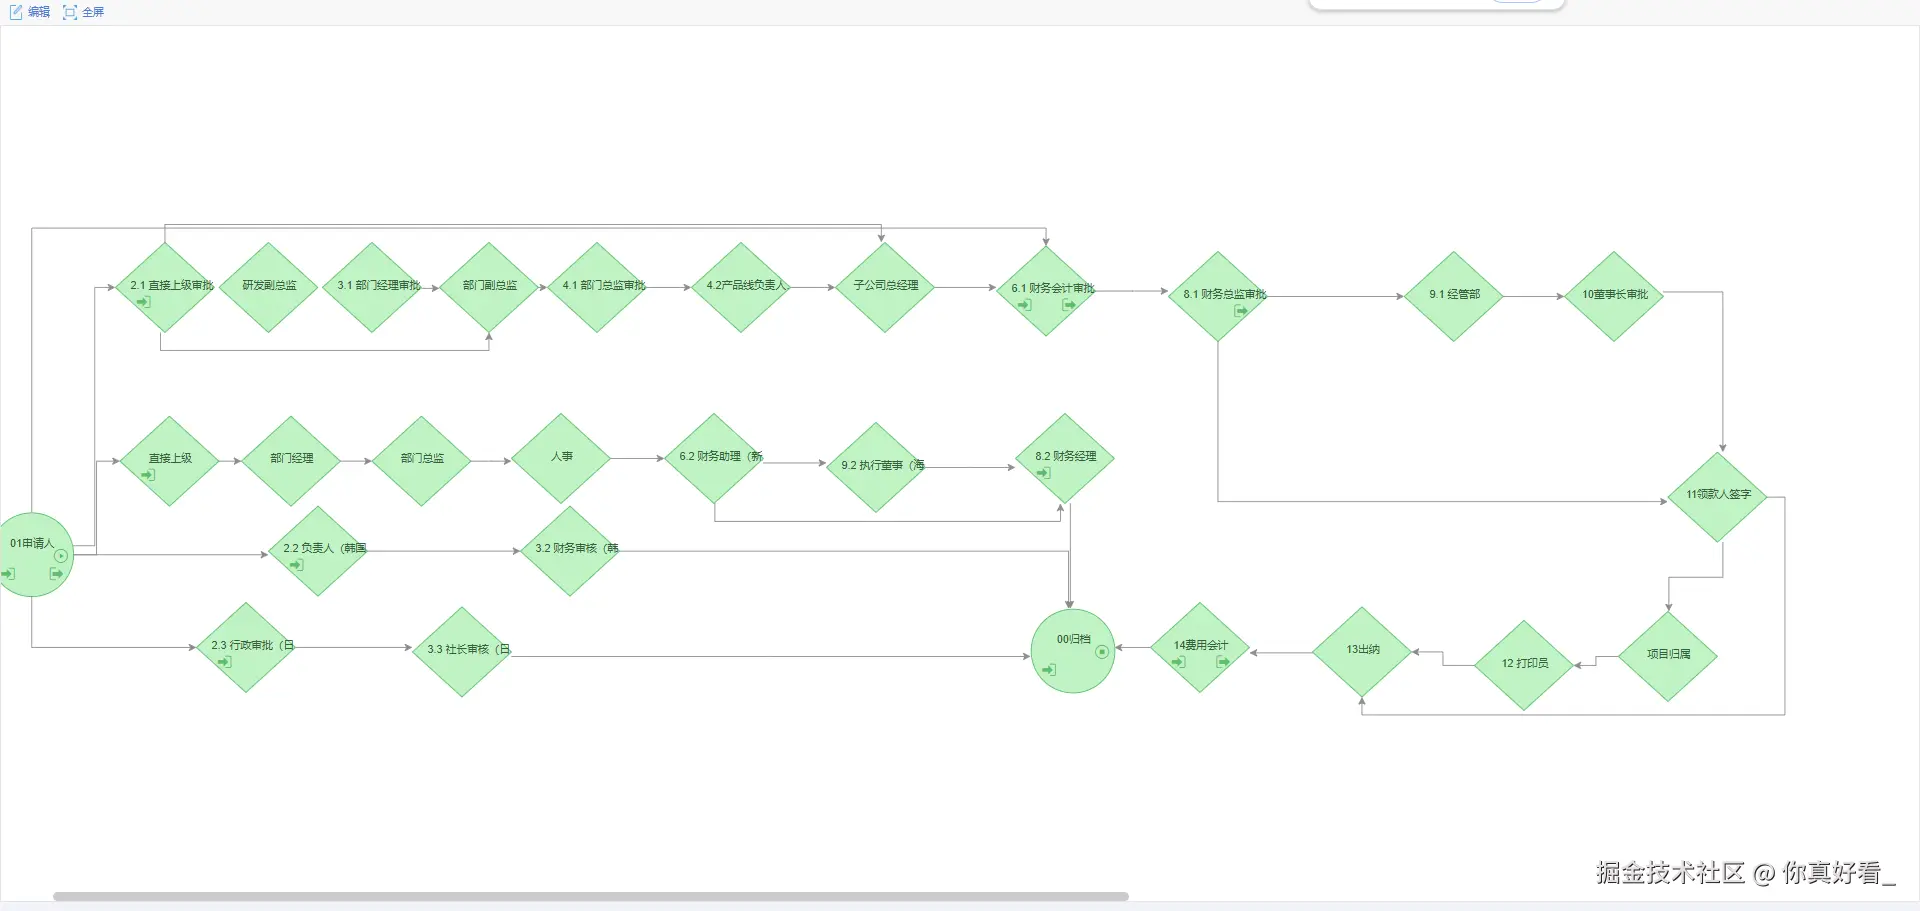Click the entry icon on 2.1 直接上级审批

point(144,302)
